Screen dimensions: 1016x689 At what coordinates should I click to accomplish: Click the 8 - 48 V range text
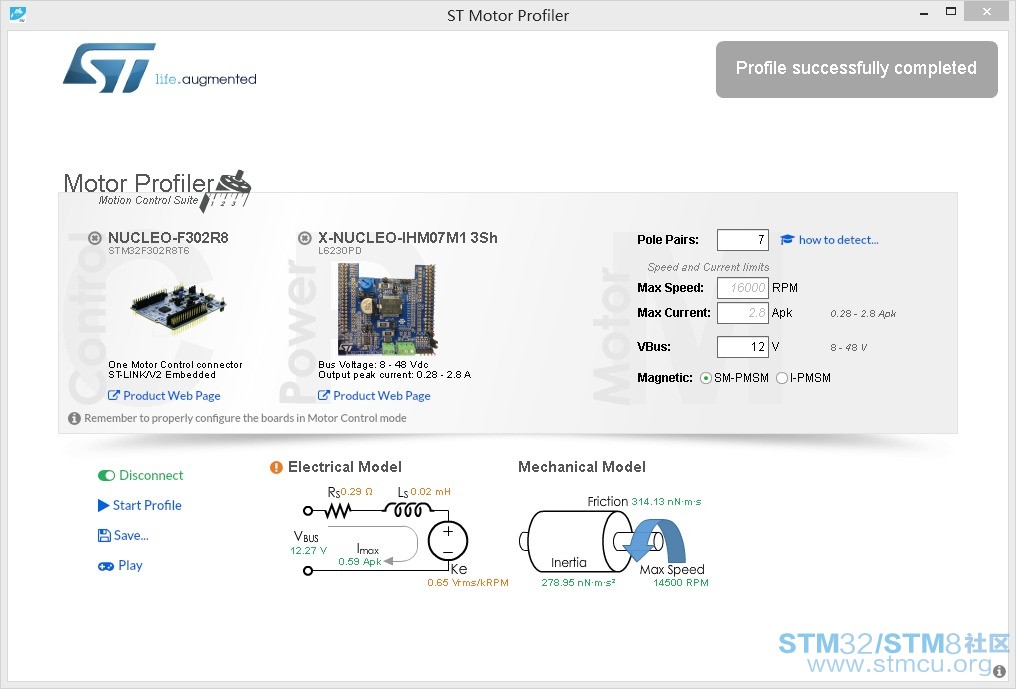pos(849,347)
